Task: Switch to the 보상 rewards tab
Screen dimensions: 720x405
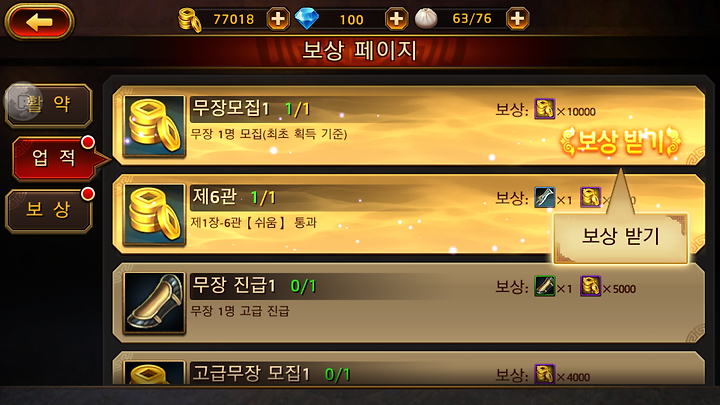Action: [x=49, y=210]
